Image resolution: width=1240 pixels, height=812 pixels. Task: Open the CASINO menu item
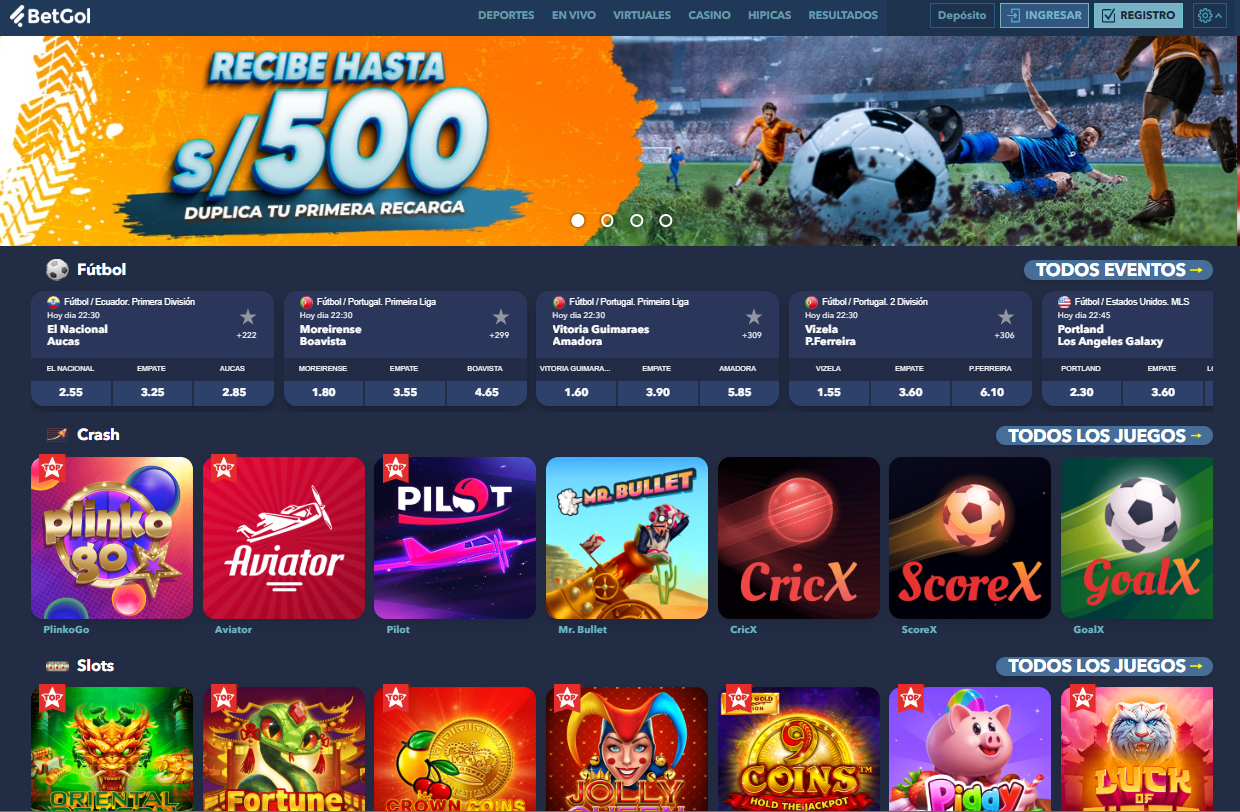pos(709,15)
